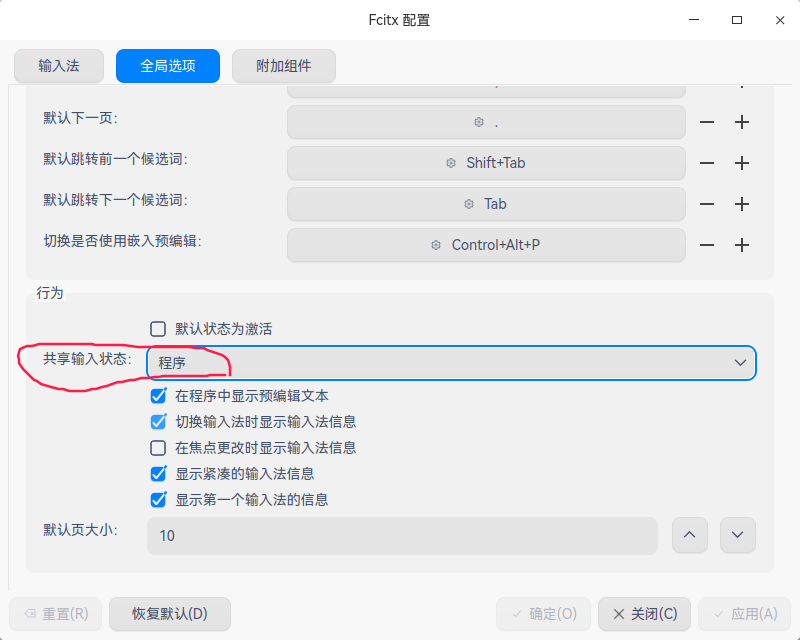
Task: Remove the Shift+Tab key binding
Action: pyautogui.click(x=707, y=163)
